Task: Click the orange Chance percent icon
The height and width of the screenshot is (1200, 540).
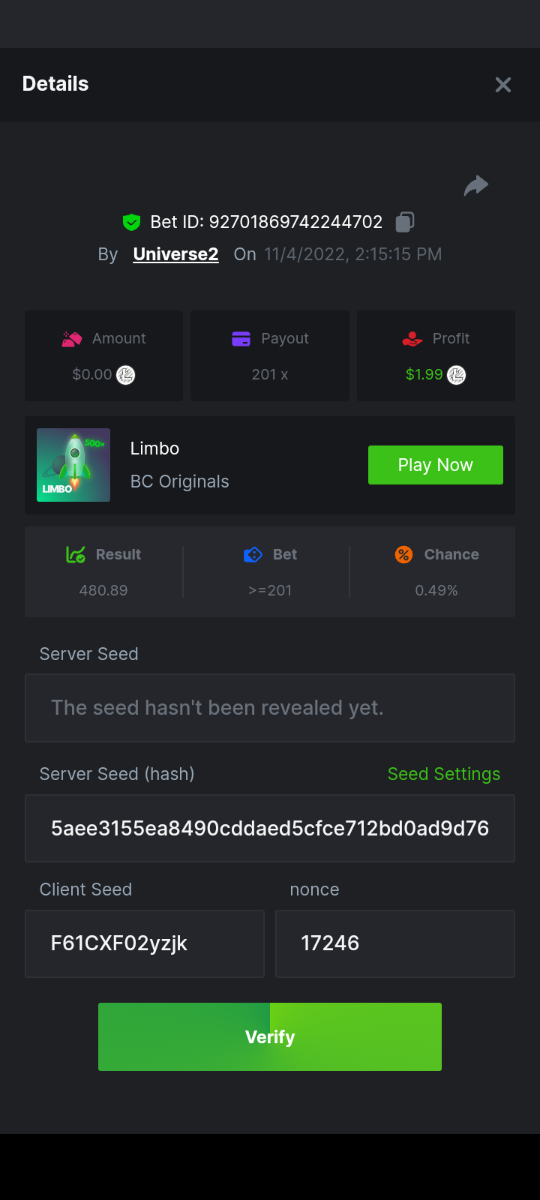Action: coord(404,555)
